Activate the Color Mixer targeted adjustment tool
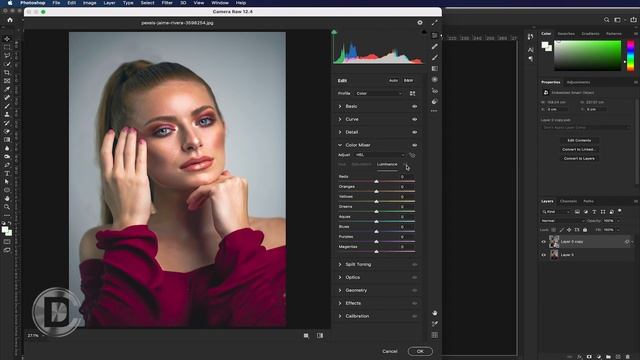 click(x=412, y=155)
